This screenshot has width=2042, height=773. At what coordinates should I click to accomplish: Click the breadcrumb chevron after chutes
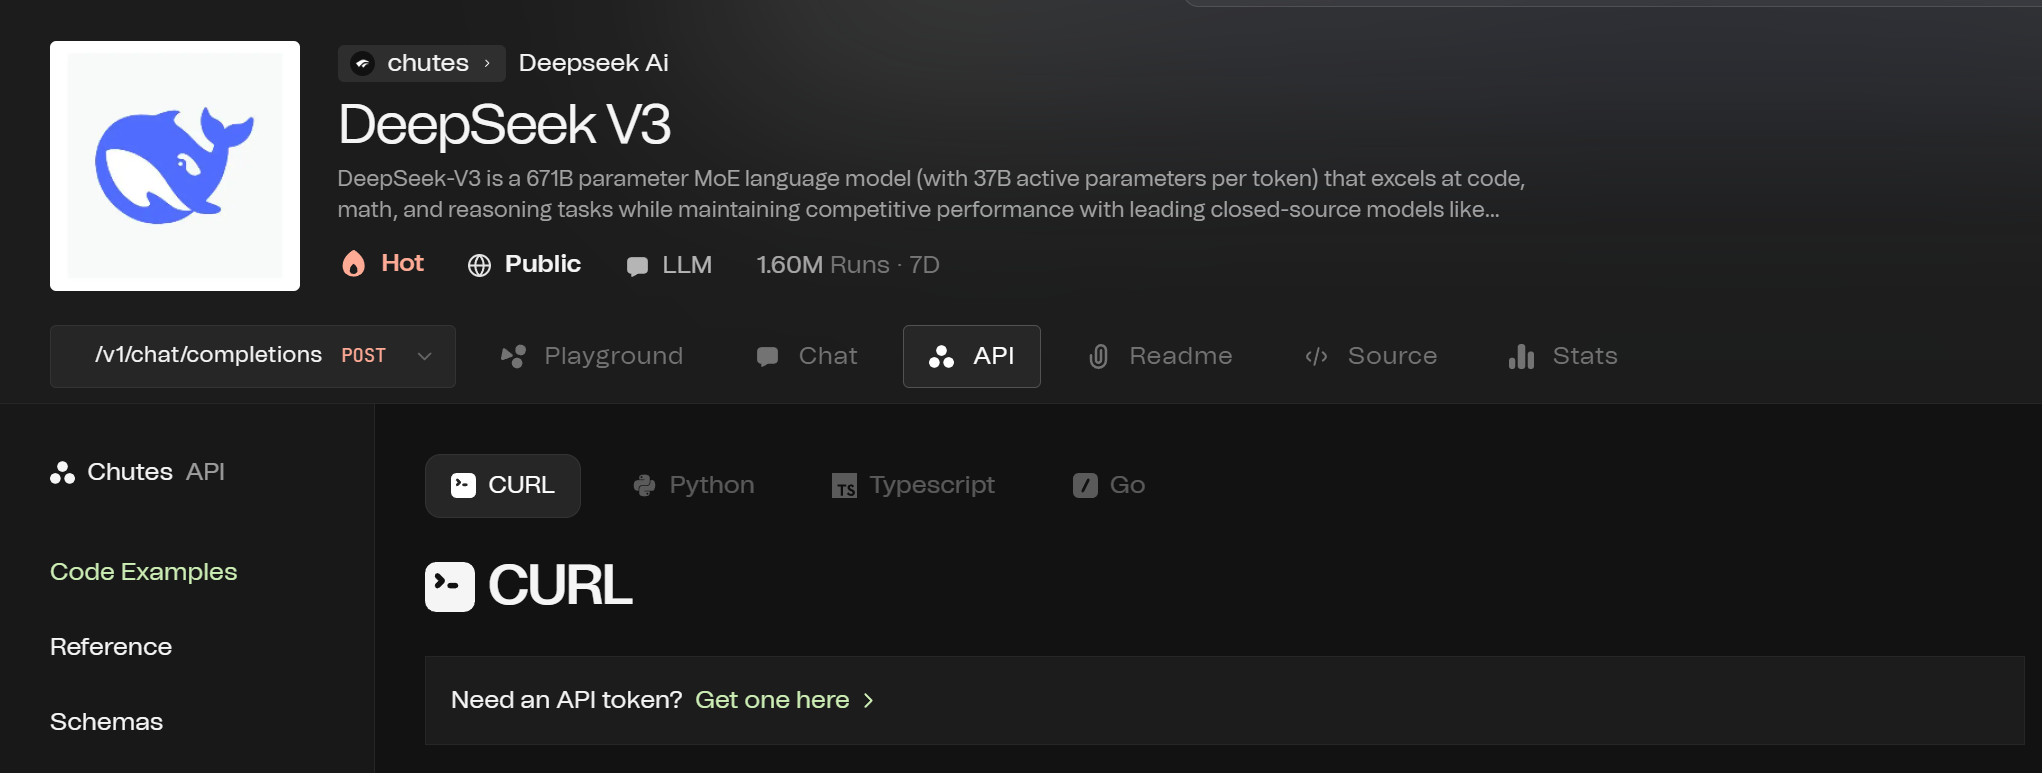pyautogui.click(x=487, y=63)
